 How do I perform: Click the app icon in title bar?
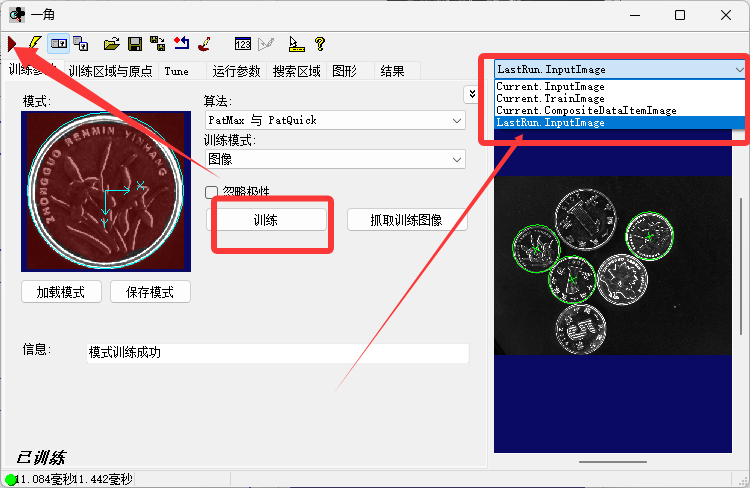17,15
